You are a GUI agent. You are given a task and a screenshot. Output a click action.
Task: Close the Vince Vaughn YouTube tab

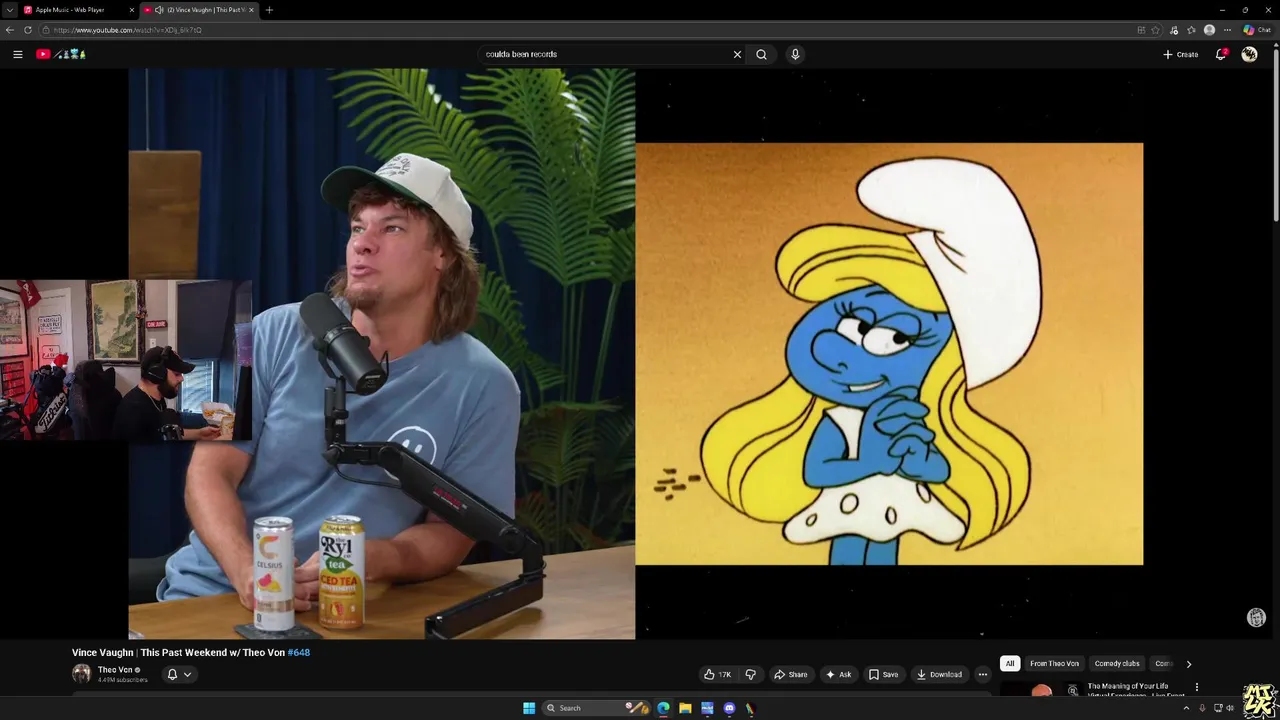point(251,10)
